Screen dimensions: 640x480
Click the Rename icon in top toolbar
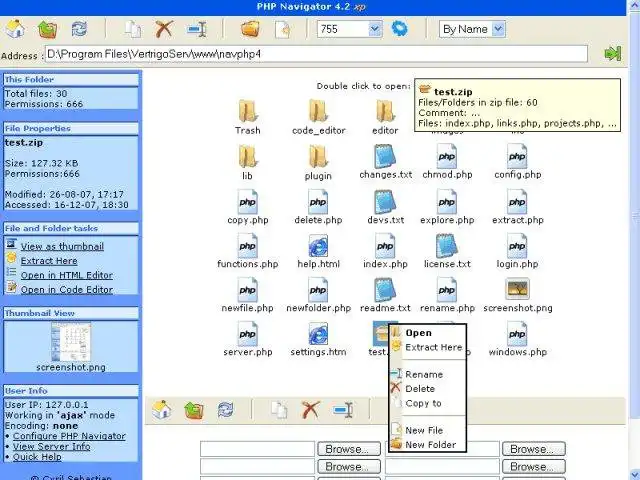click(x=197, y=29)
